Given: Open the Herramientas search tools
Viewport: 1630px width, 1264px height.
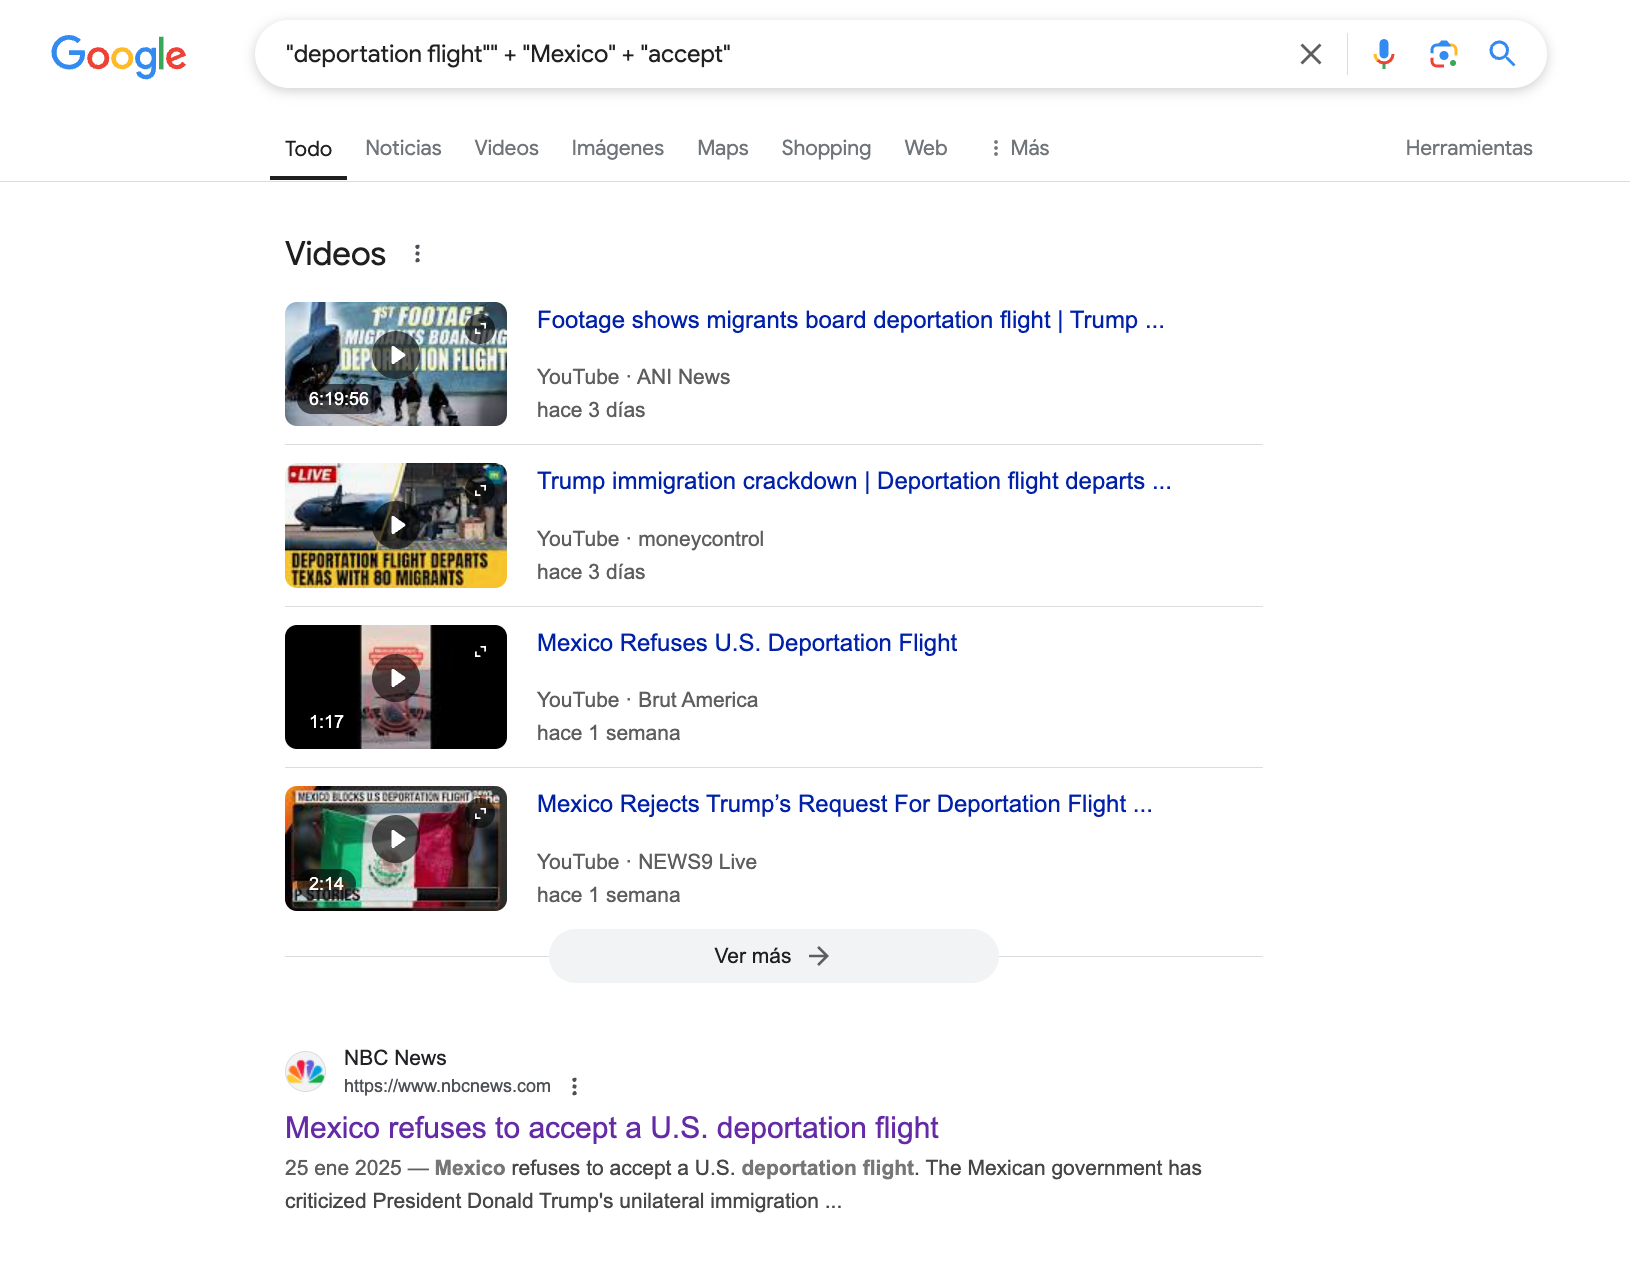Looking at the screenshot, I should [x=1468, y=148].
